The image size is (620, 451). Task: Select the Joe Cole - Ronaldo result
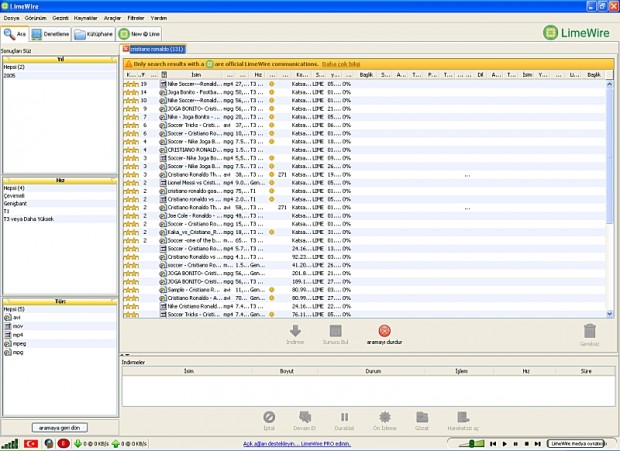[364, 216]
